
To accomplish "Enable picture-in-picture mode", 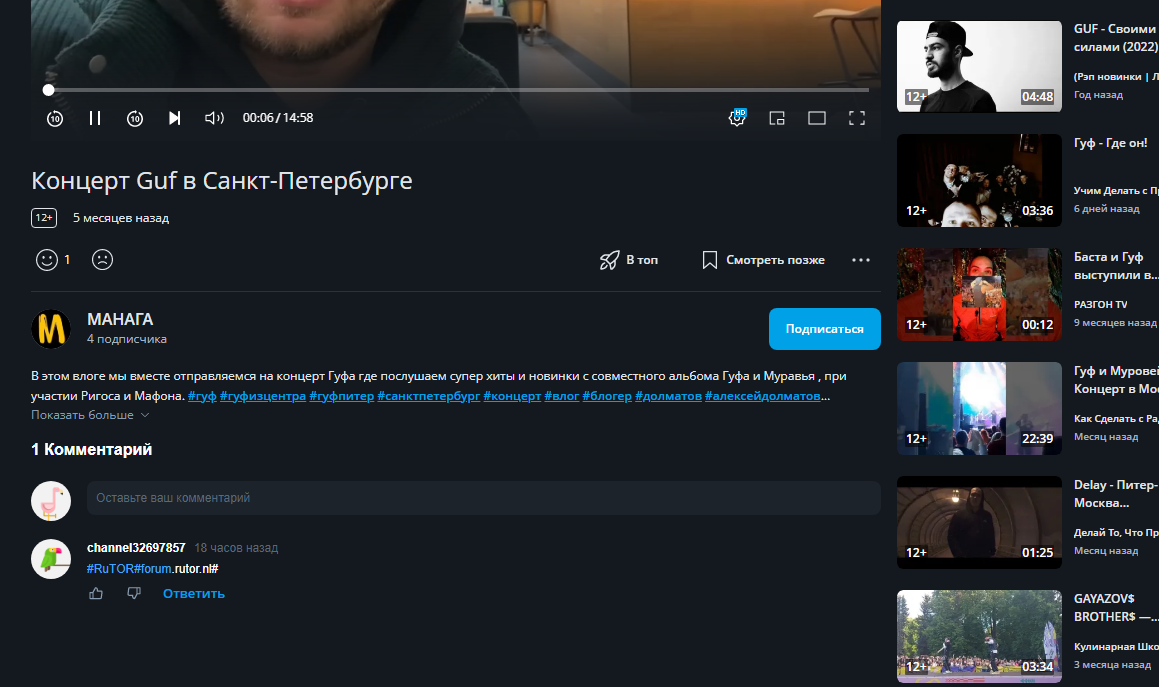I will pyautogui.click(x=777, y=118).
